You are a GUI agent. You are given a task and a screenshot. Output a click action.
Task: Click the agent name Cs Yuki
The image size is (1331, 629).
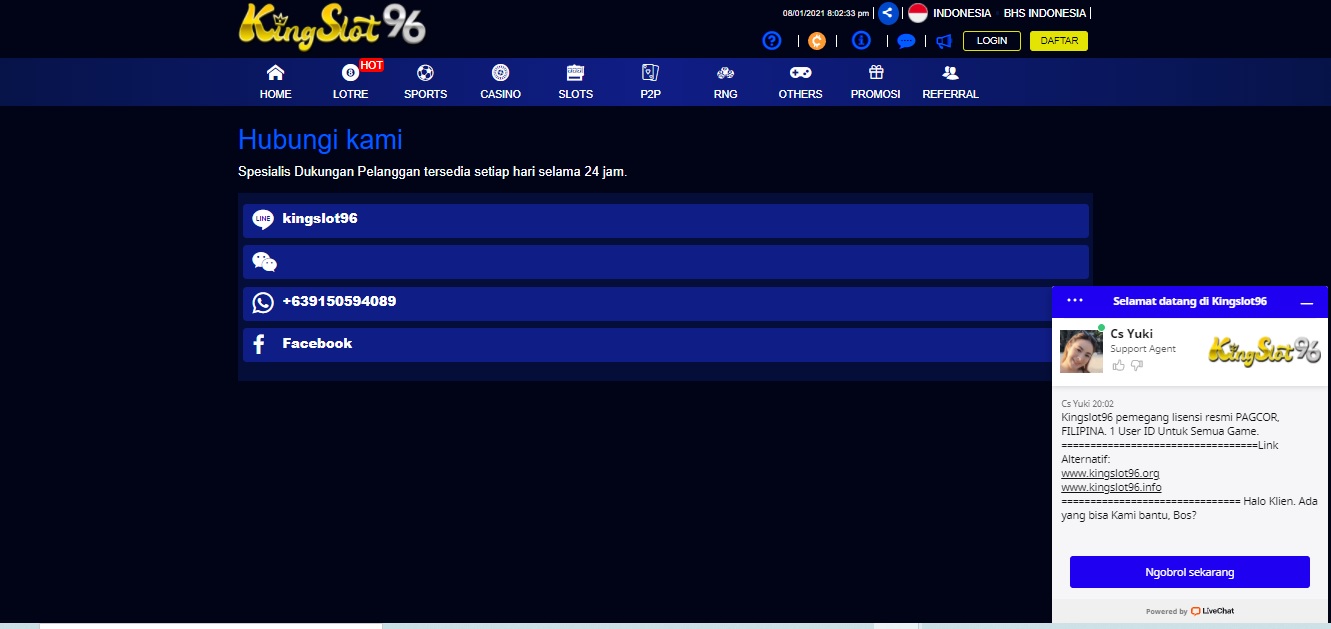(1132, 333)
